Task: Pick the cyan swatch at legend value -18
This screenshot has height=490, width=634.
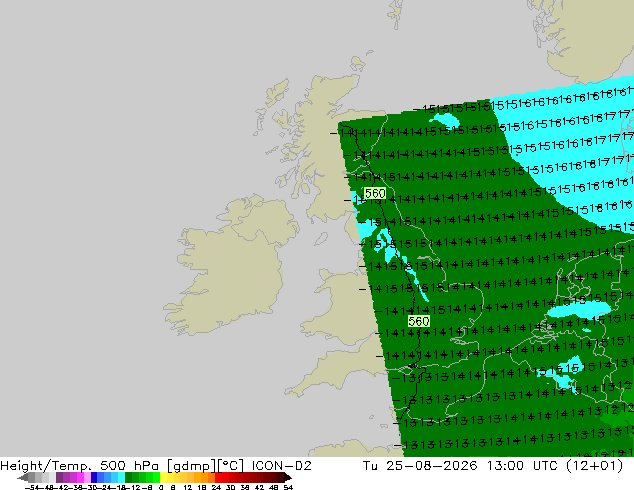Action: coord(121,477)
